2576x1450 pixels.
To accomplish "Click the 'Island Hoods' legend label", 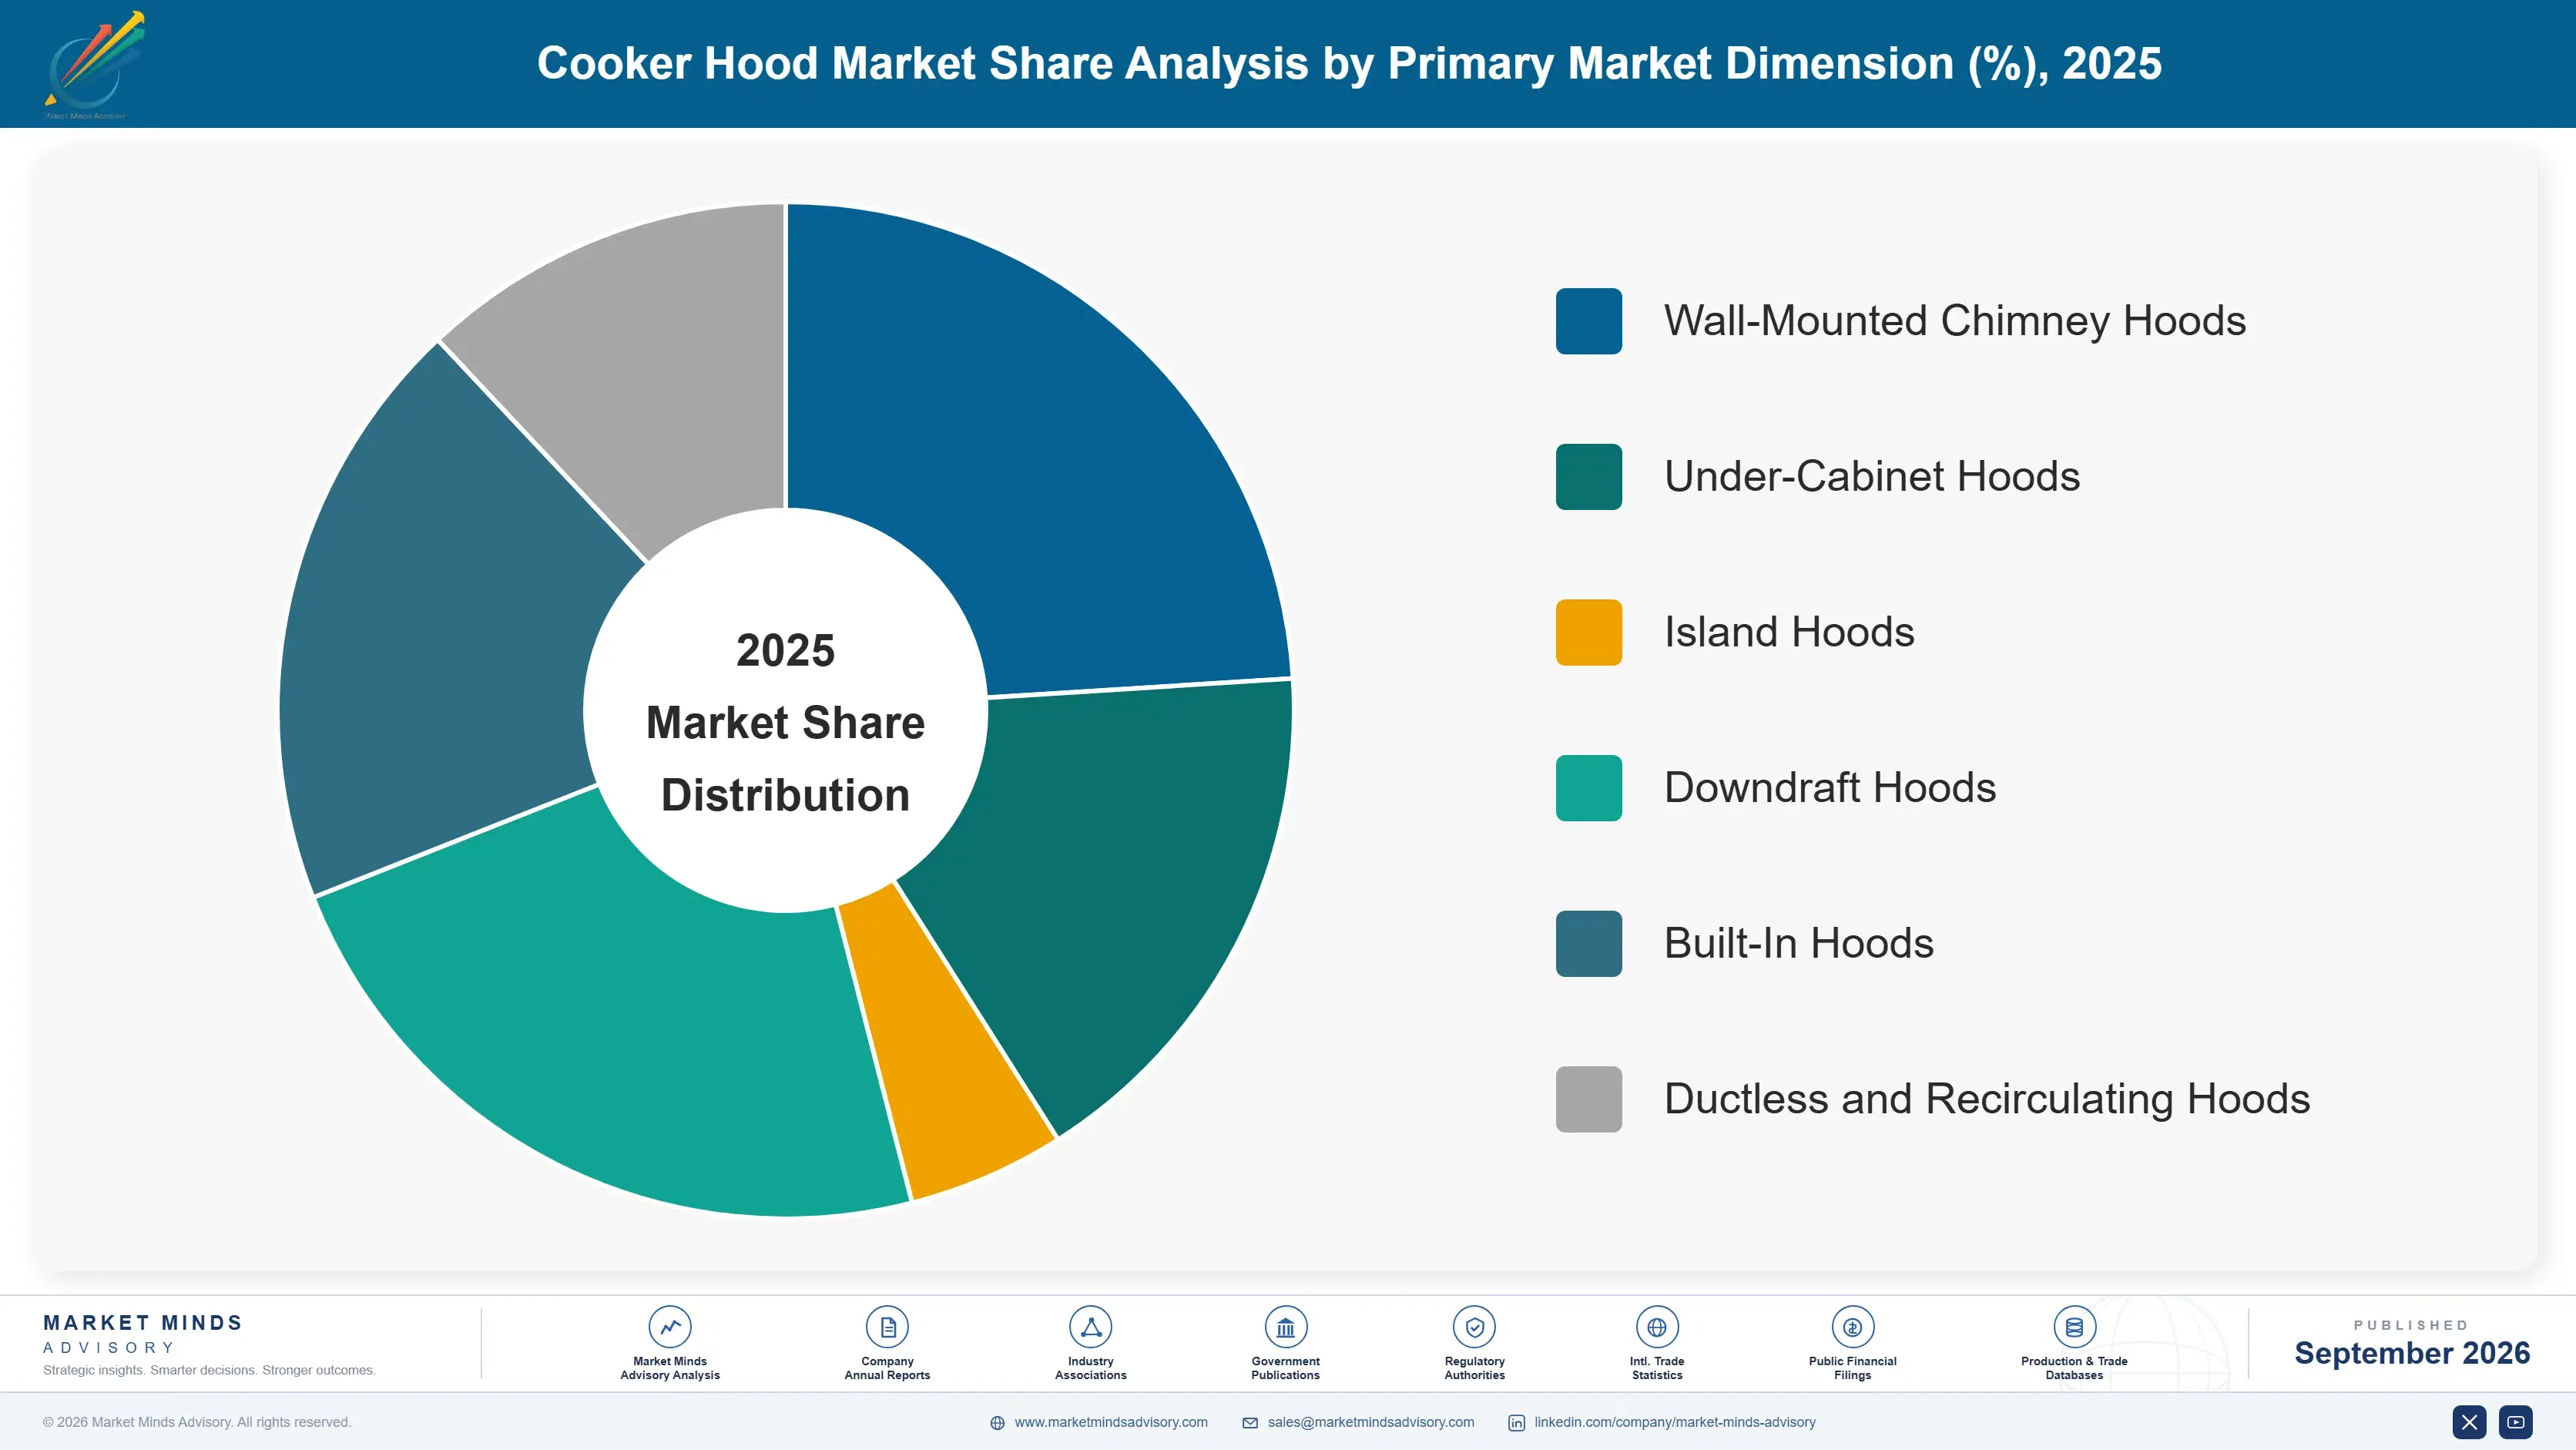I will point(1789,632).
